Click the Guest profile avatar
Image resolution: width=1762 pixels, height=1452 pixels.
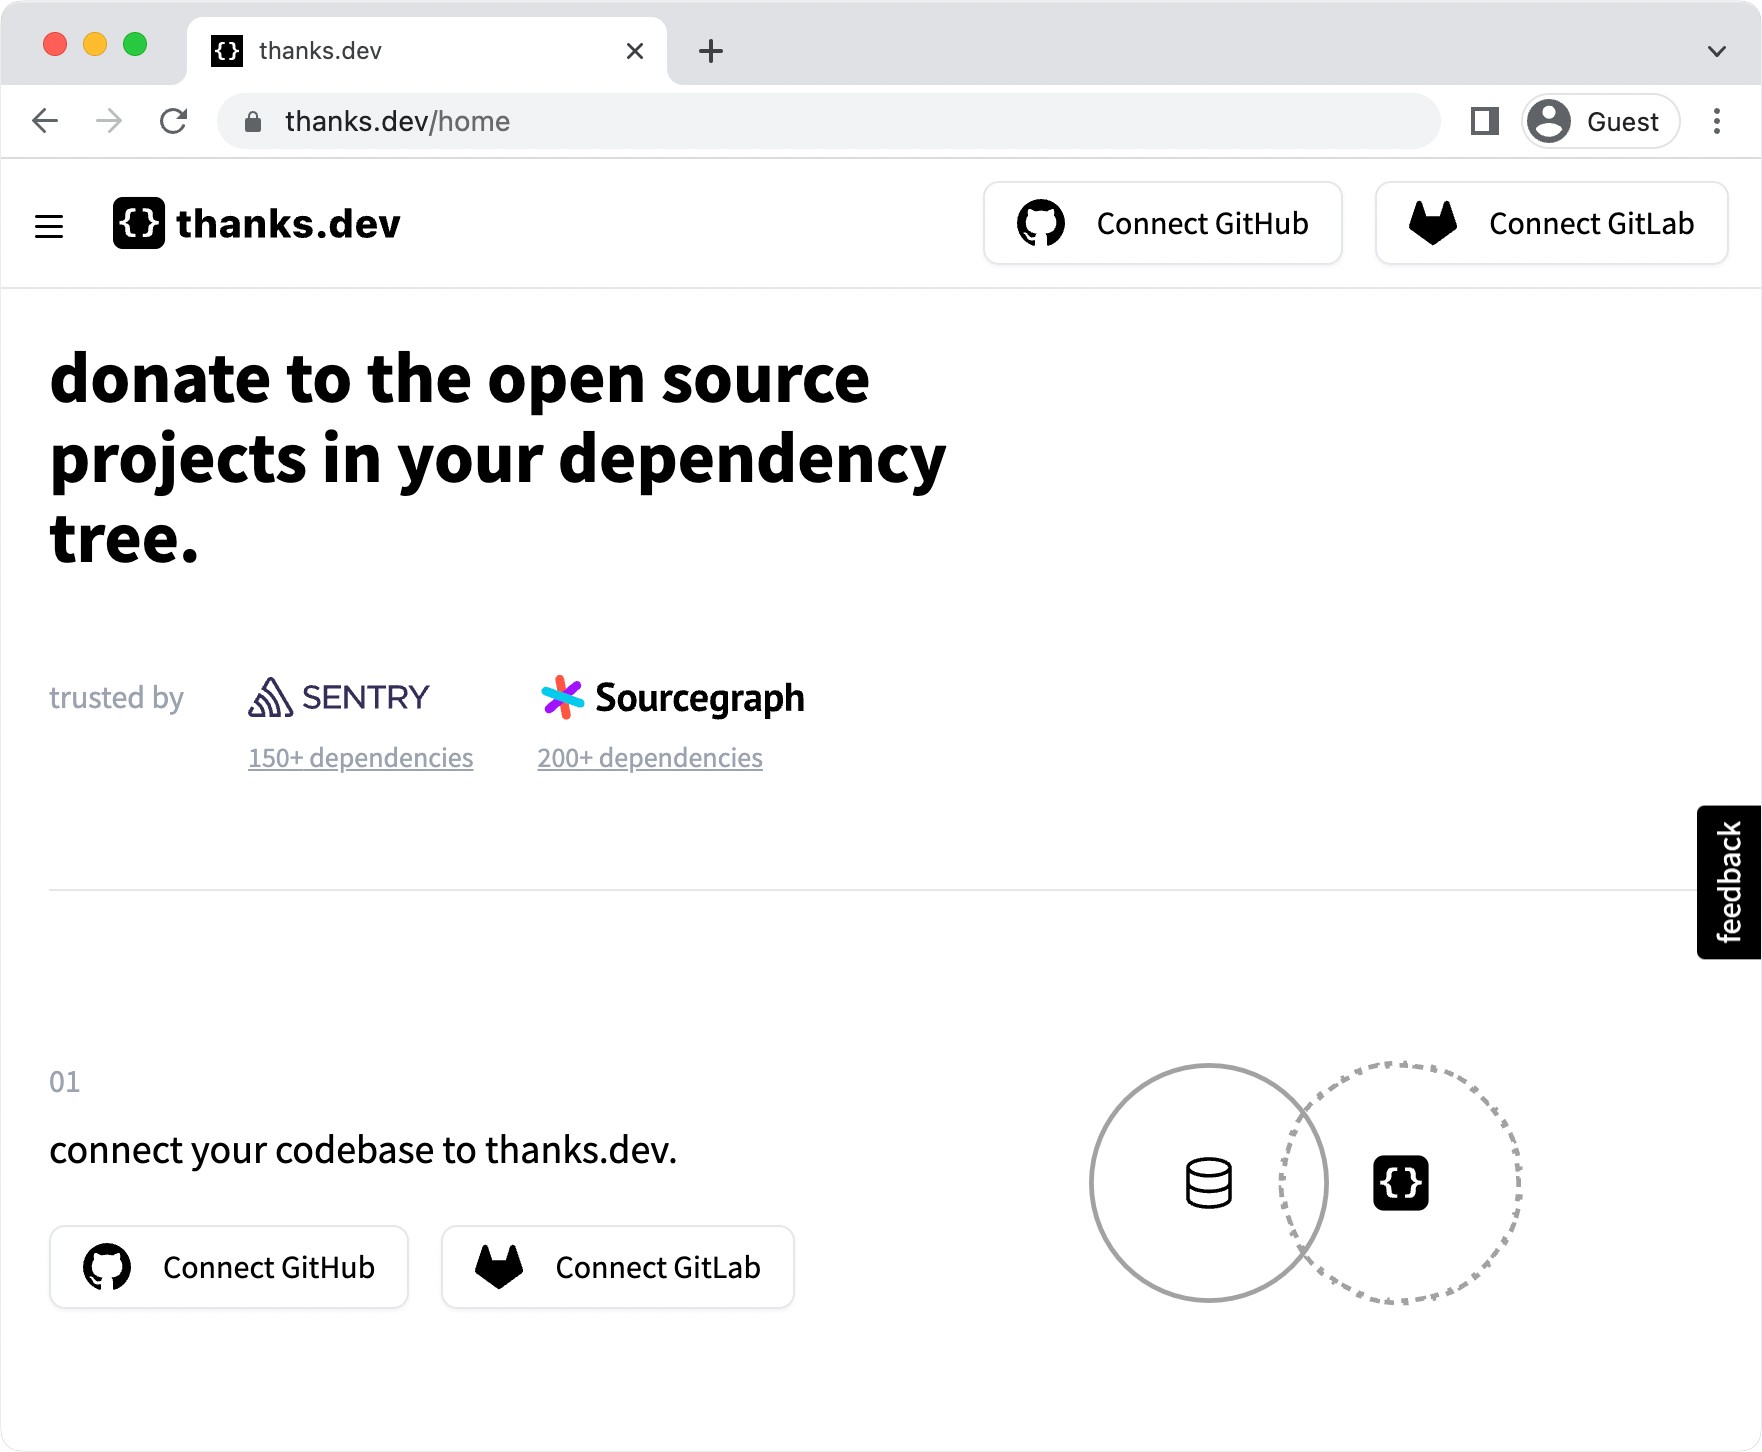tap(1549, 121)
